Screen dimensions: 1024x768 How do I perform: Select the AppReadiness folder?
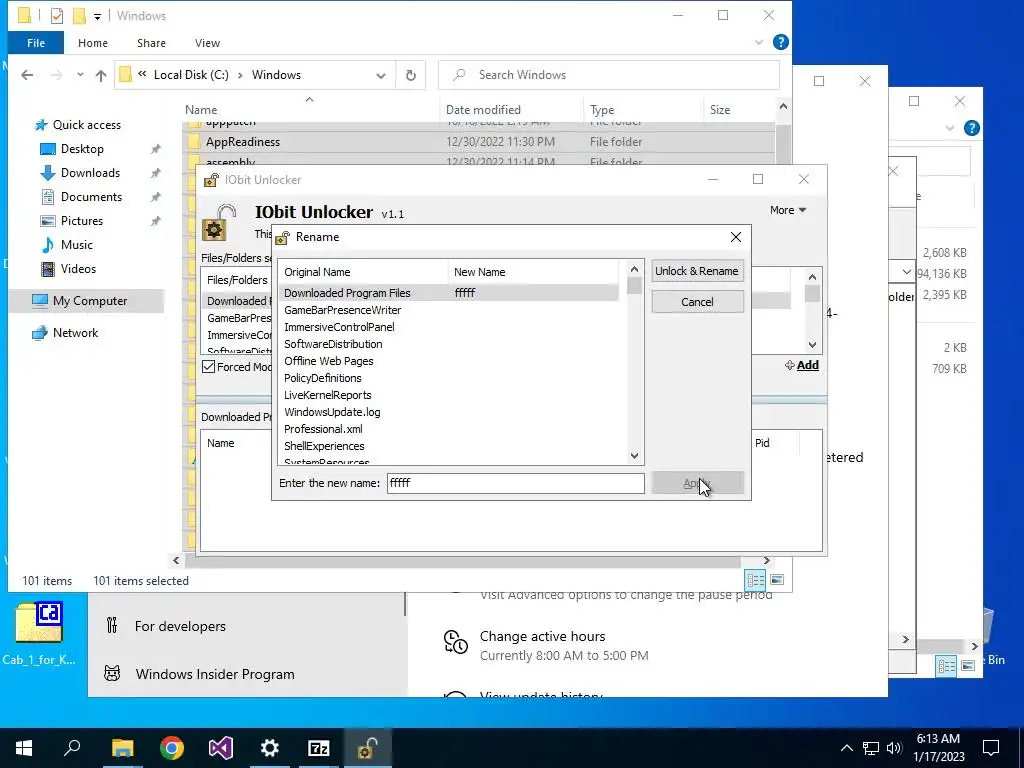tap(242, 142)
